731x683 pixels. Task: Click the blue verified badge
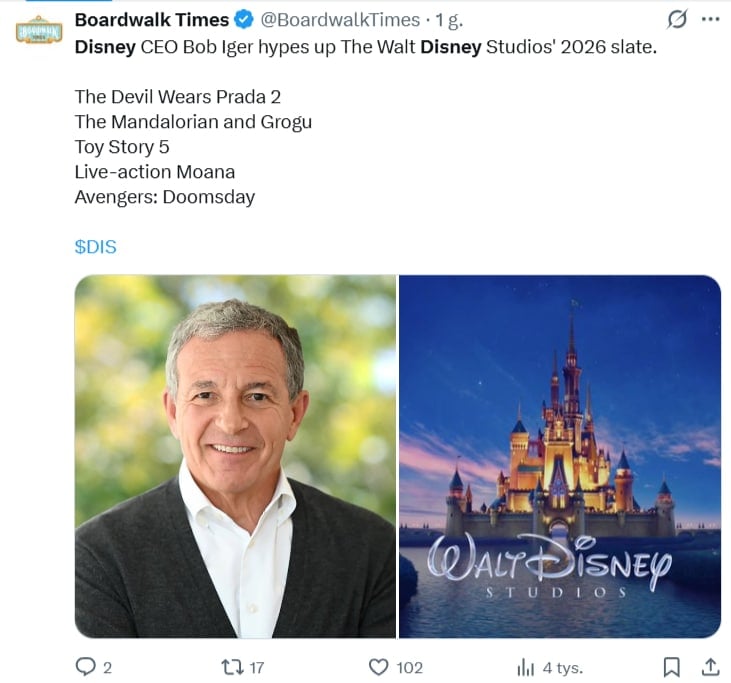244,20
